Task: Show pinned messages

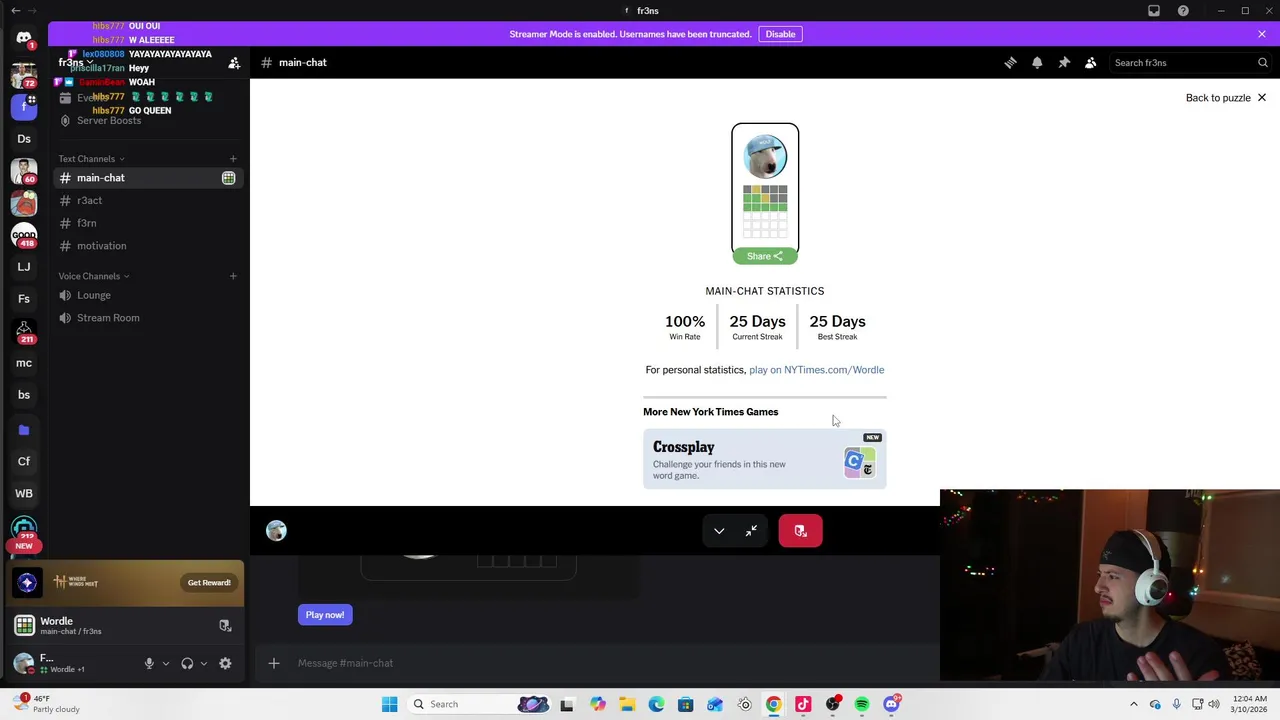Action: 1064,62
